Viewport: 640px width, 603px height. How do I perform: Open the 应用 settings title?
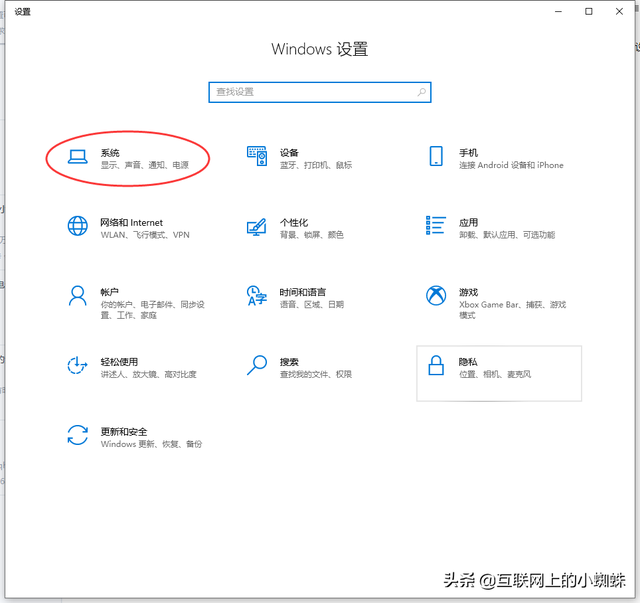pyautogui.click(x=468, y=223)
